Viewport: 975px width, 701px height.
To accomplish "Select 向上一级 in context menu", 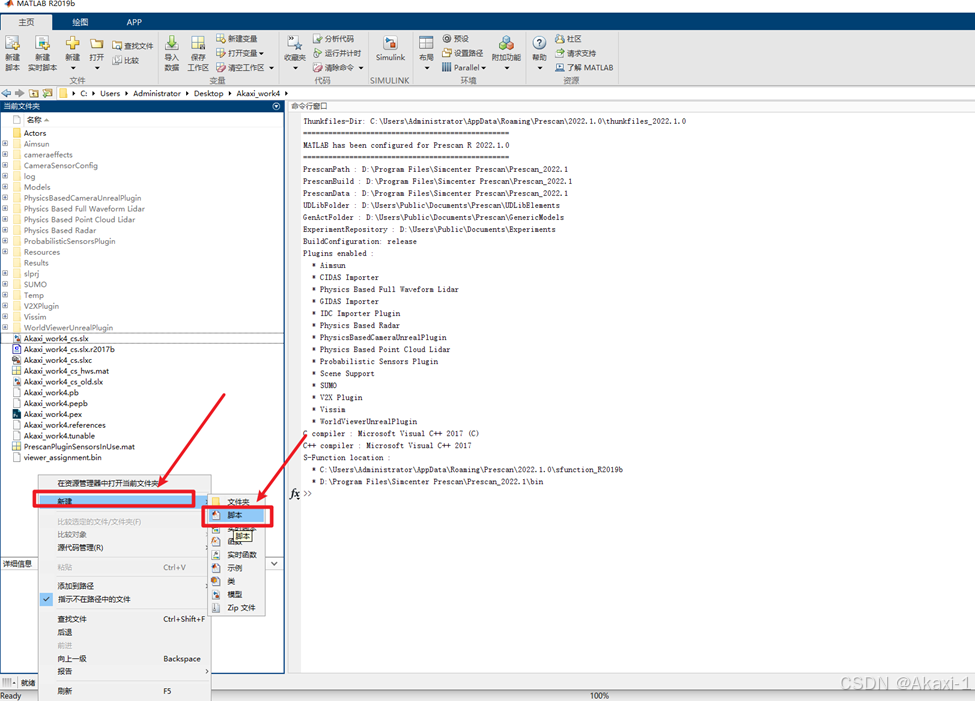I will pos(124,658).
